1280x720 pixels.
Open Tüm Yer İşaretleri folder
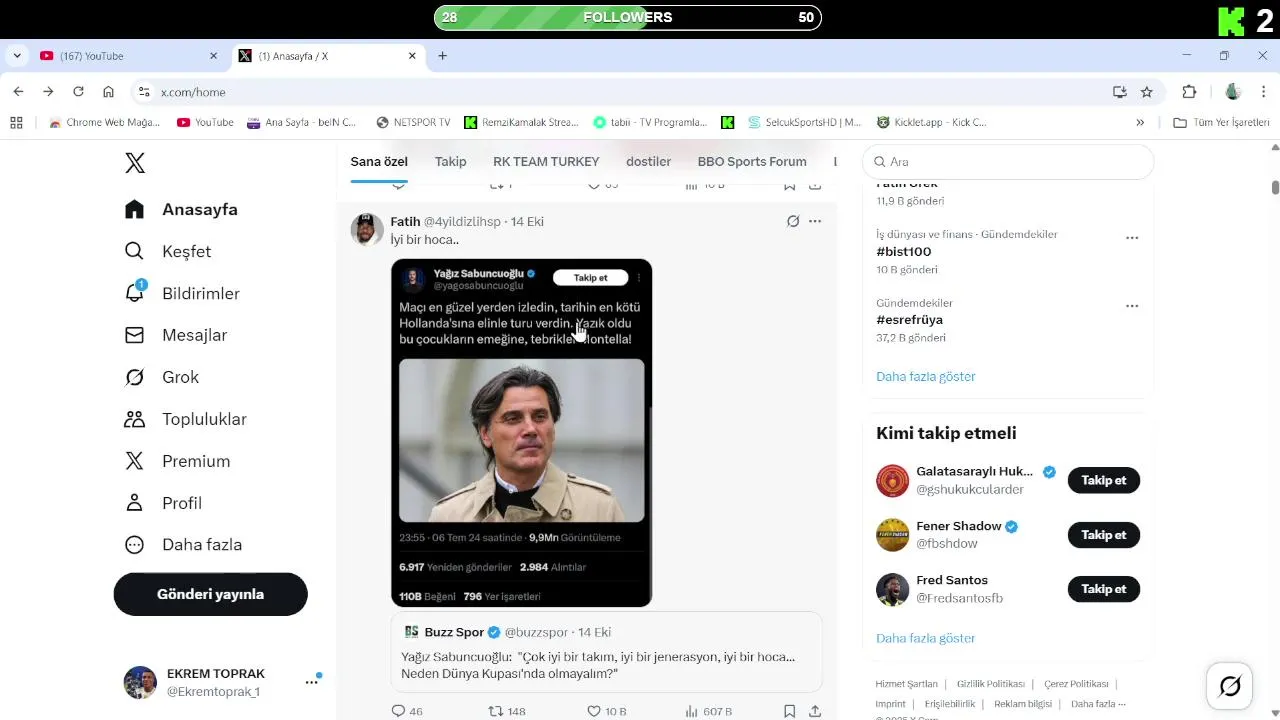1221,122
